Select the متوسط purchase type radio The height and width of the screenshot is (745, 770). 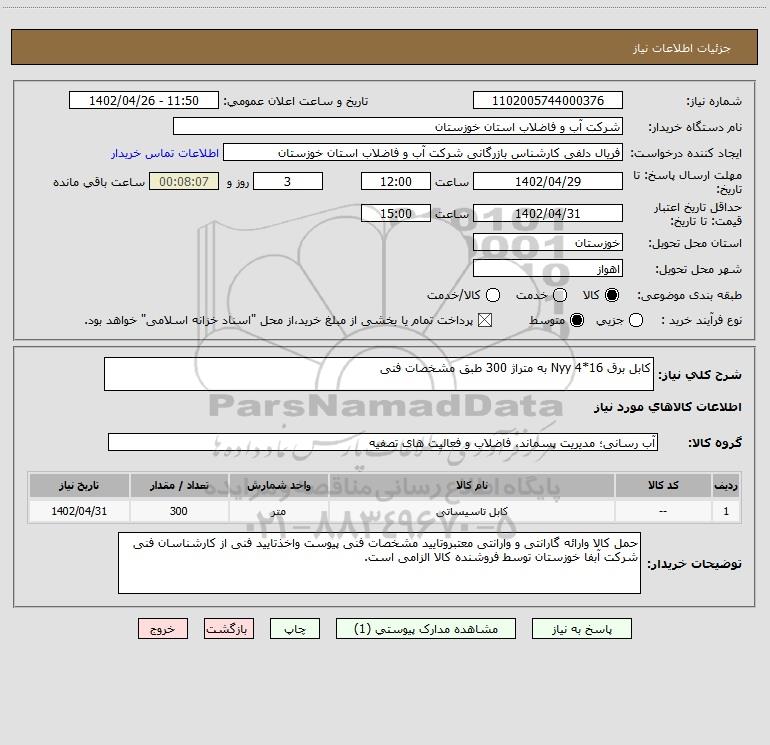pos(577,320)
